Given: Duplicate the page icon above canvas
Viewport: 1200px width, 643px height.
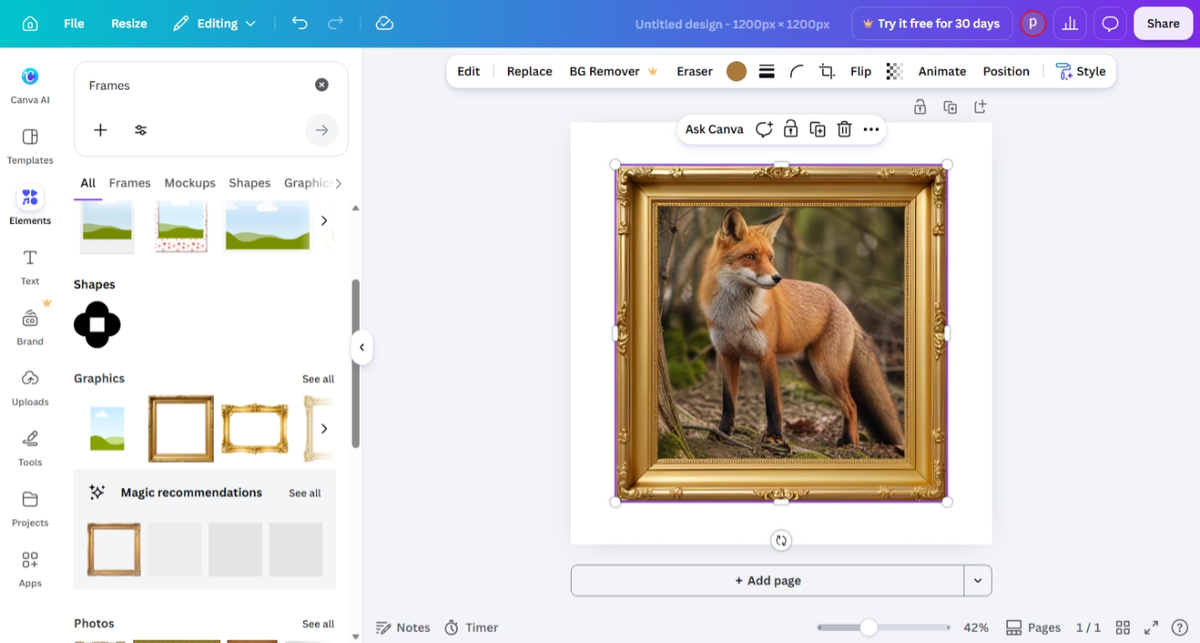Looking at the screenshot, I should coord(950,107).
